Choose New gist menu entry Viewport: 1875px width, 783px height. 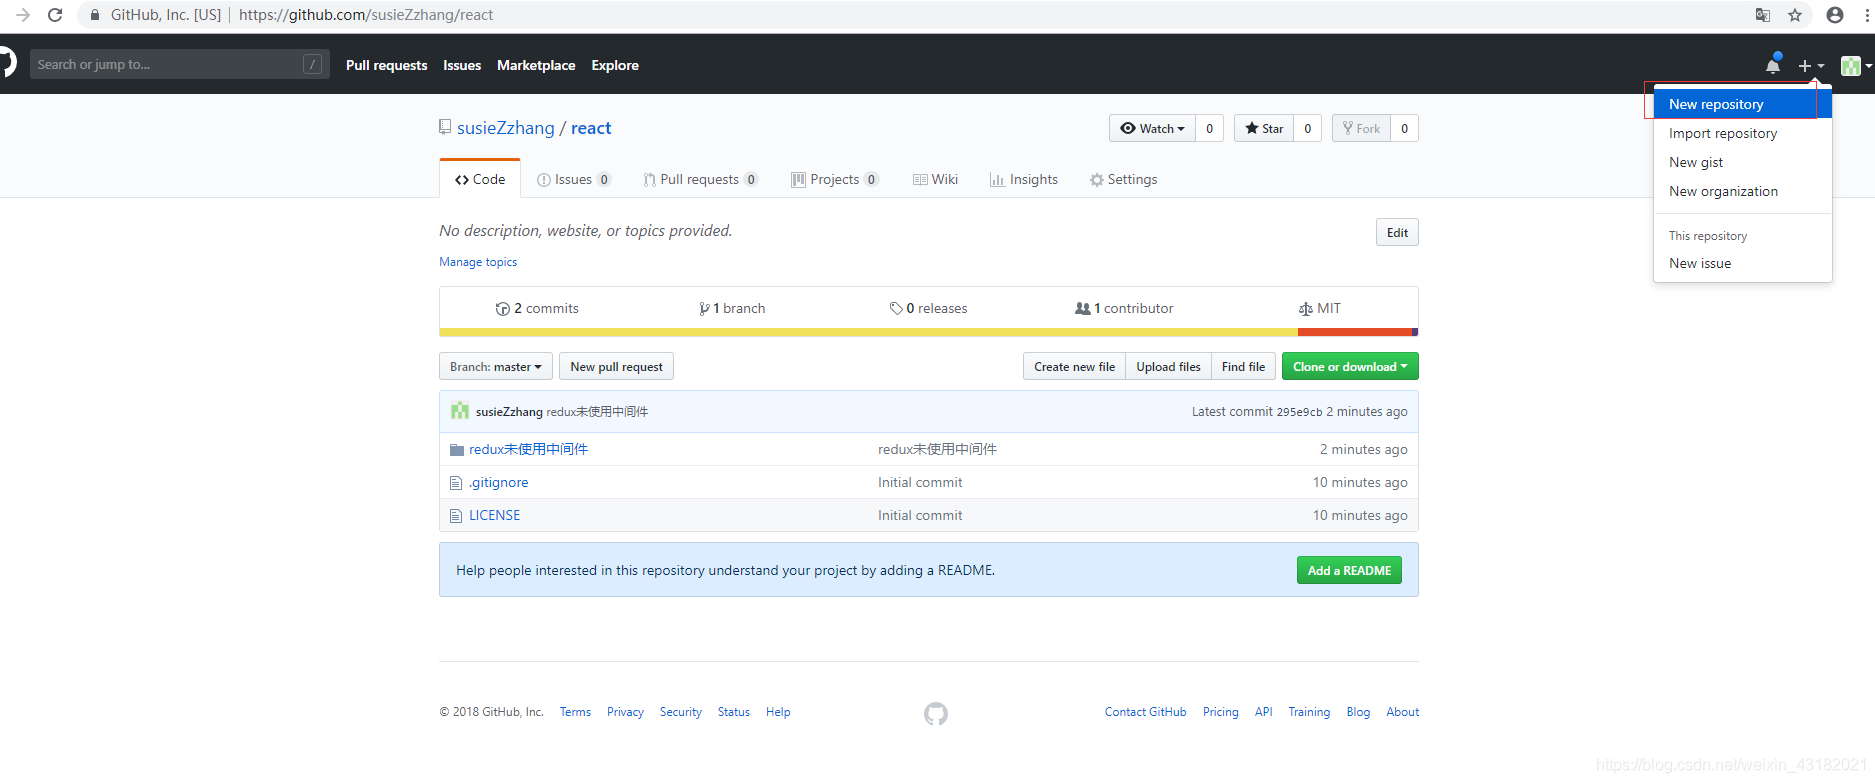click(x=1743, y=162)
